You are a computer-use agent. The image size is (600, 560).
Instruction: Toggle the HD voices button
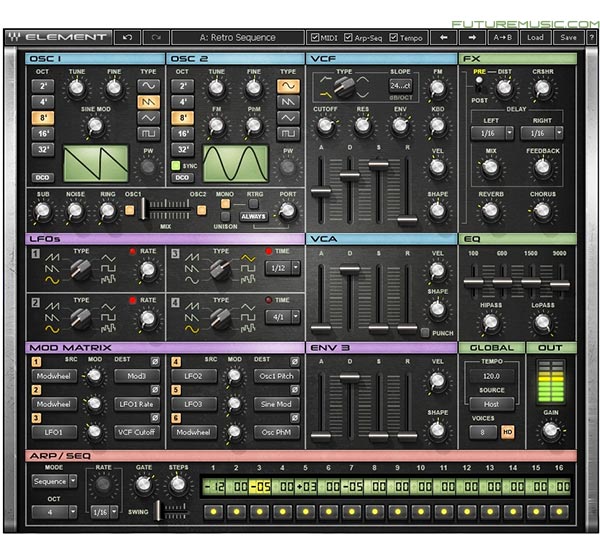tap(507, 432)
